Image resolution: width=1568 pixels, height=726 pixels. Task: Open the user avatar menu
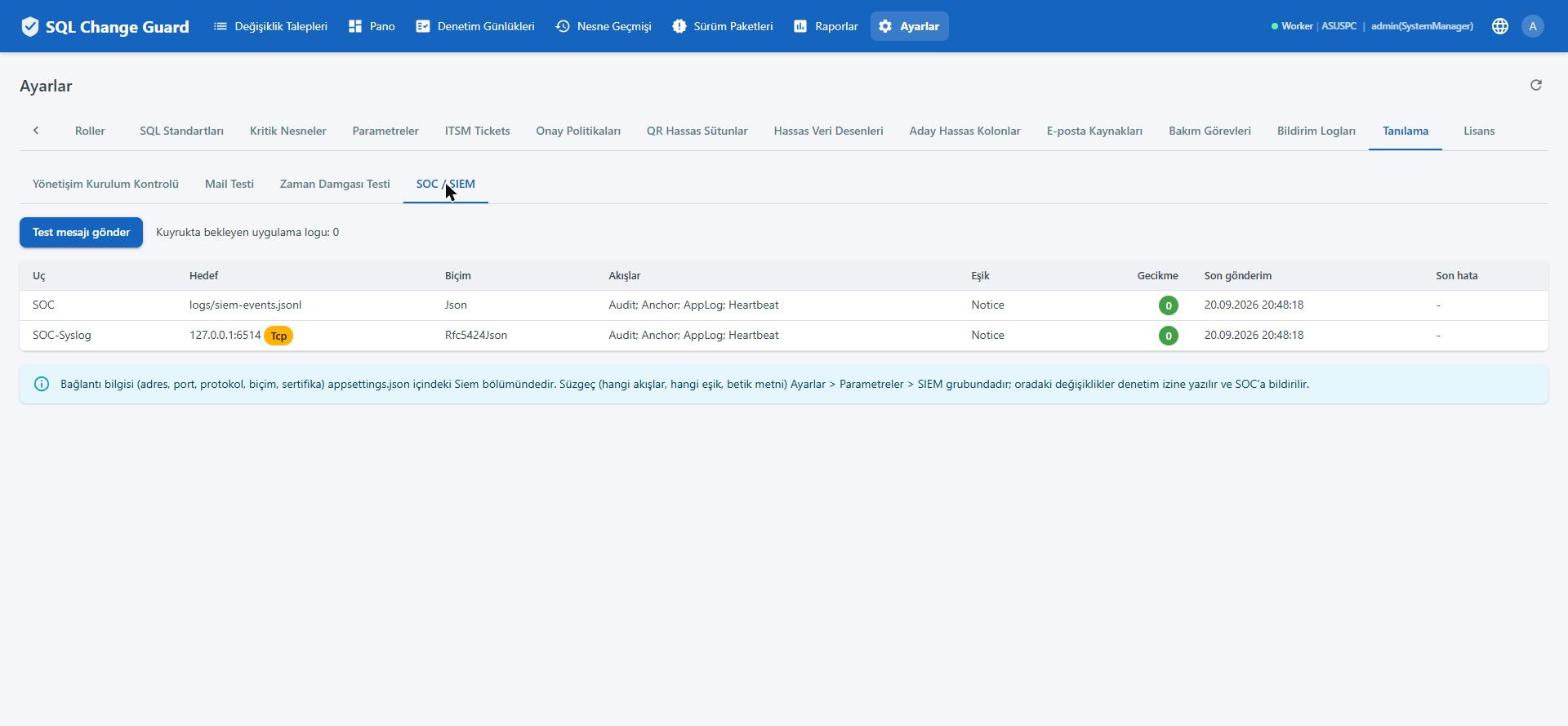1532,27
